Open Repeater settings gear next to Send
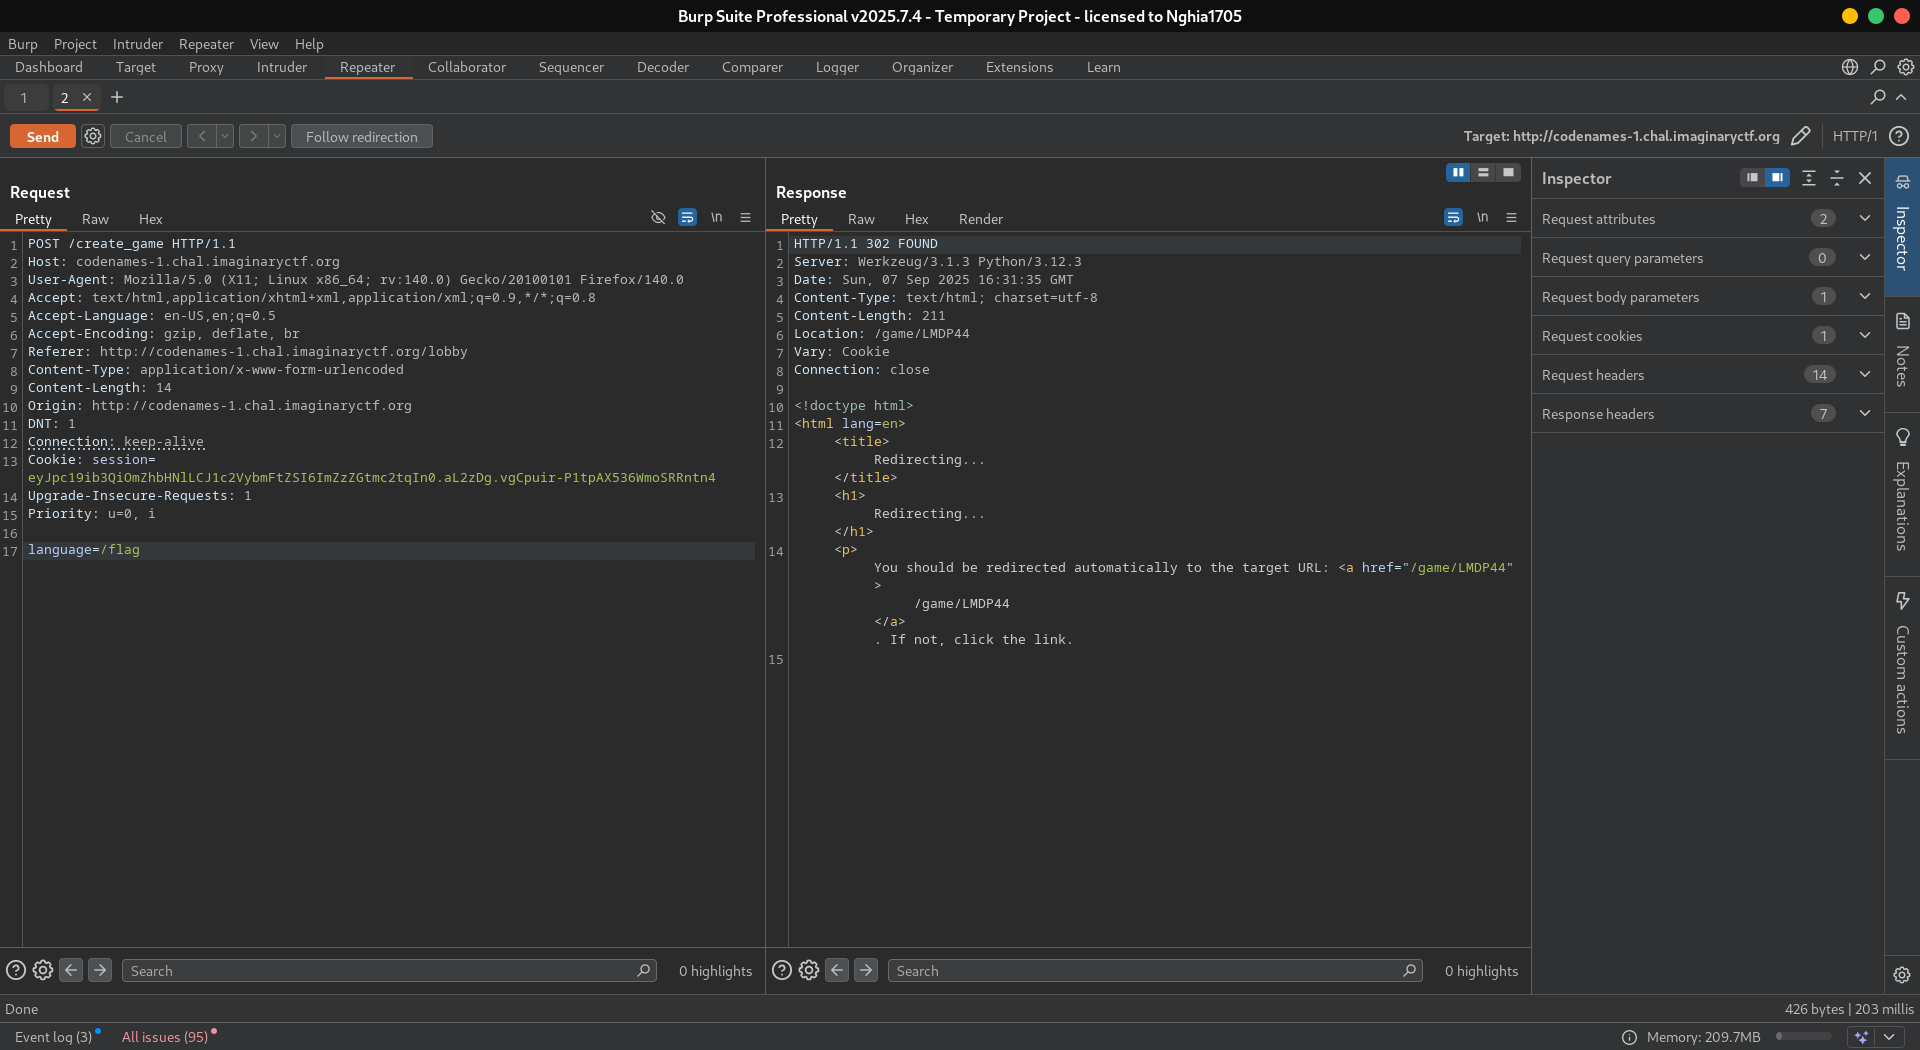Viewport: 1920px width, 1050px height. point(93,136)
